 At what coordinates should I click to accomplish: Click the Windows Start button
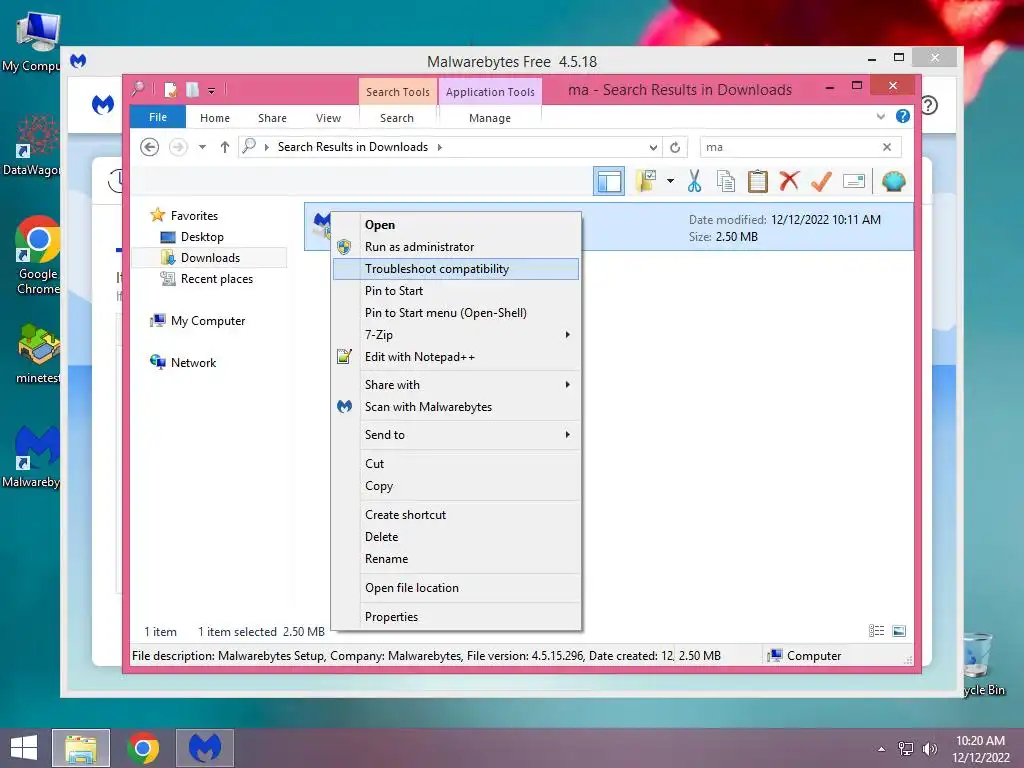pyautogui.click(x=24, y=748)
